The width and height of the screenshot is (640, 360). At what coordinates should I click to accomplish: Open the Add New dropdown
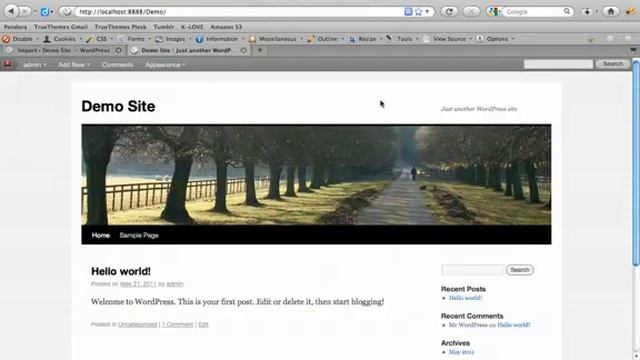[x=74, y=64]
